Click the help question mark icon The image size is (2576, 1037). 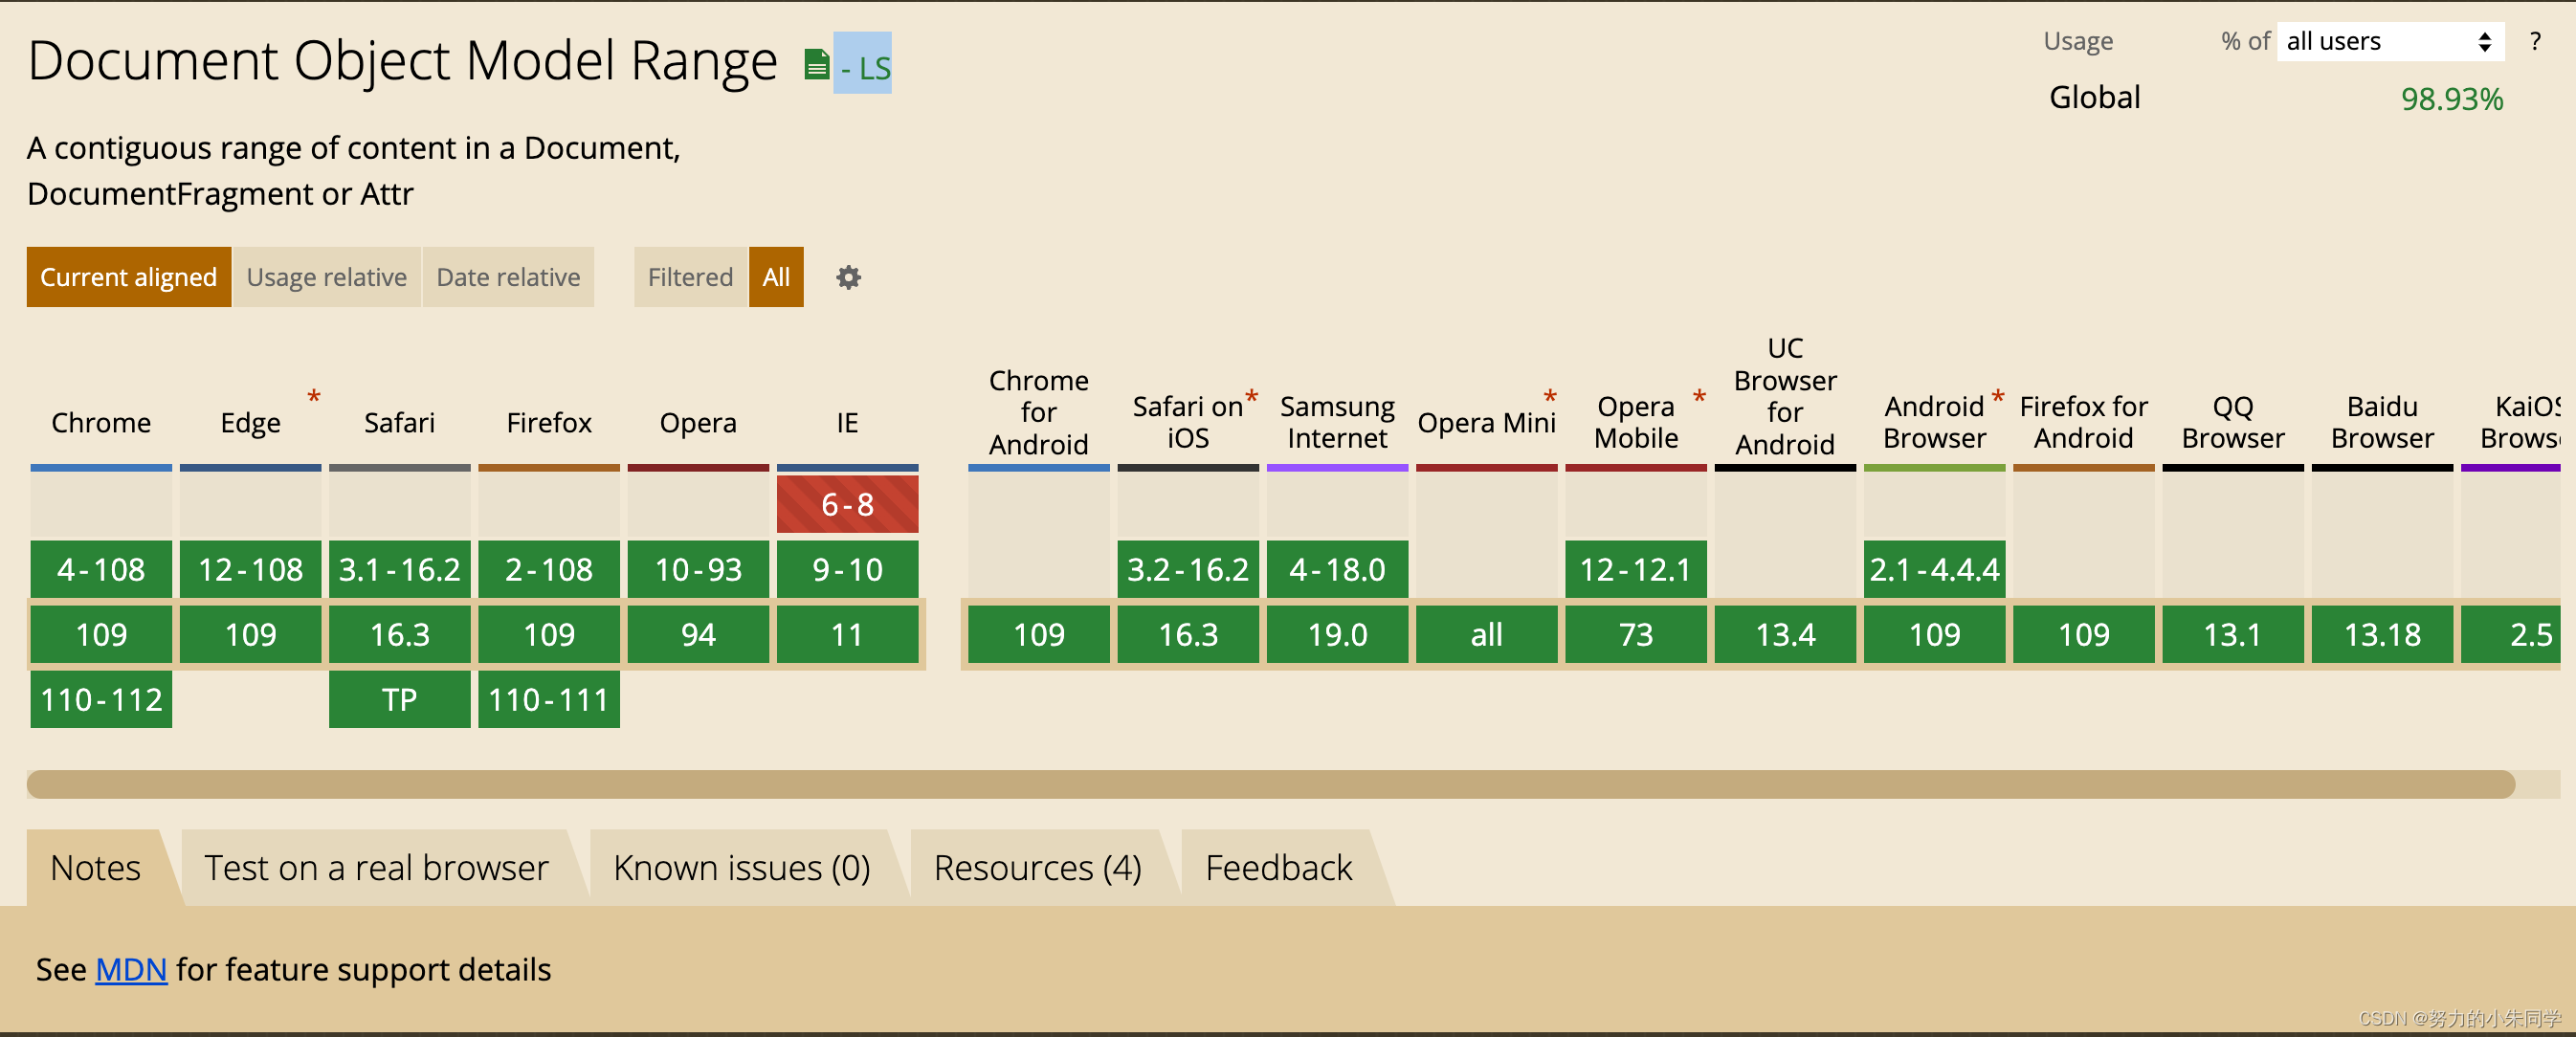(x=2537, y=41)
